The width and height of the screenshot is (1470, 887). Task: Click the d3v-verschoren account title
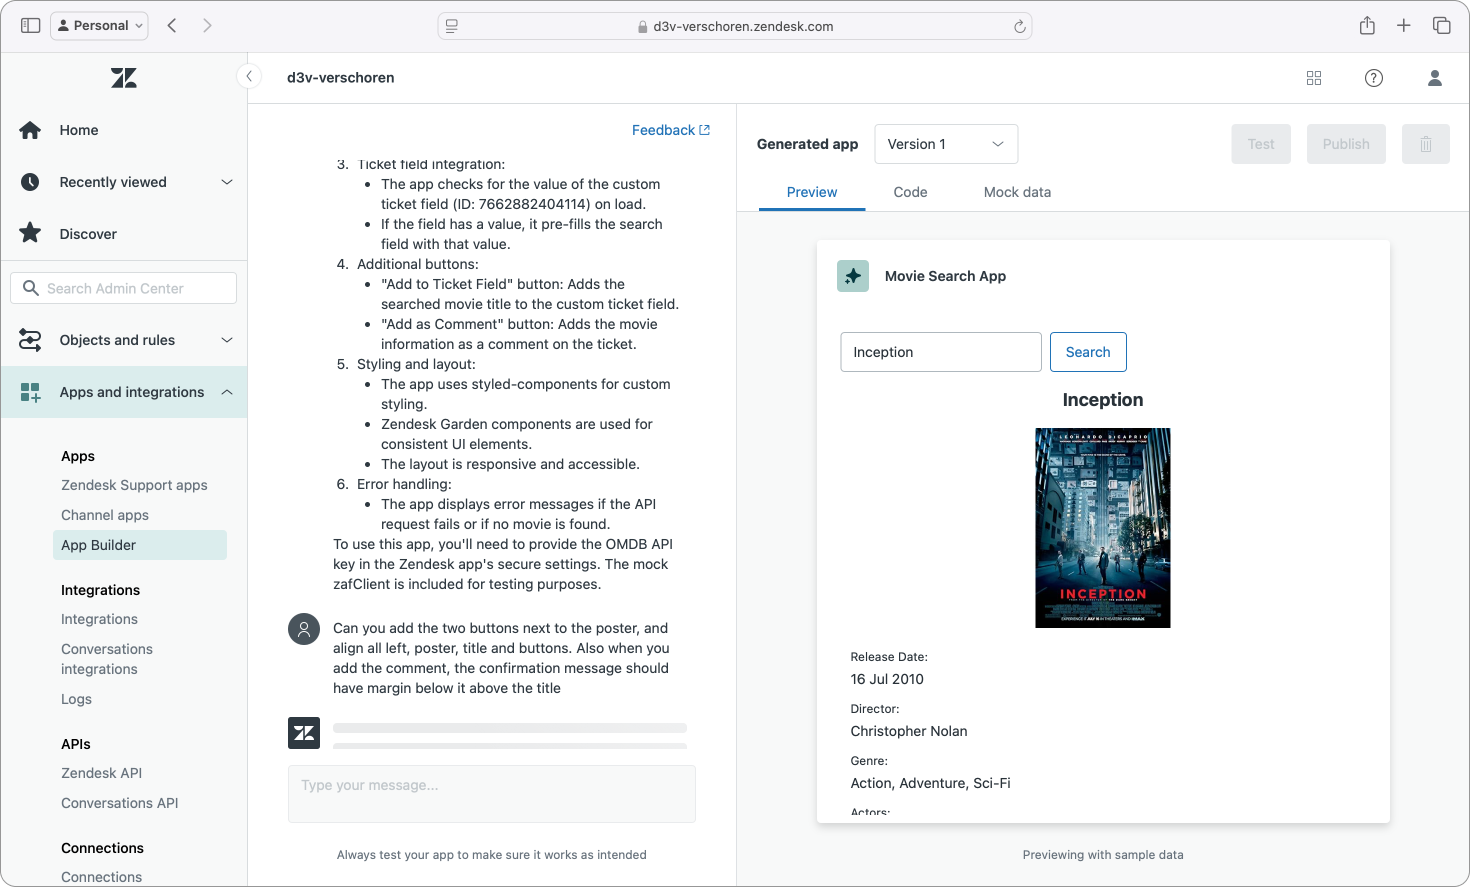(x=340, y=77)
